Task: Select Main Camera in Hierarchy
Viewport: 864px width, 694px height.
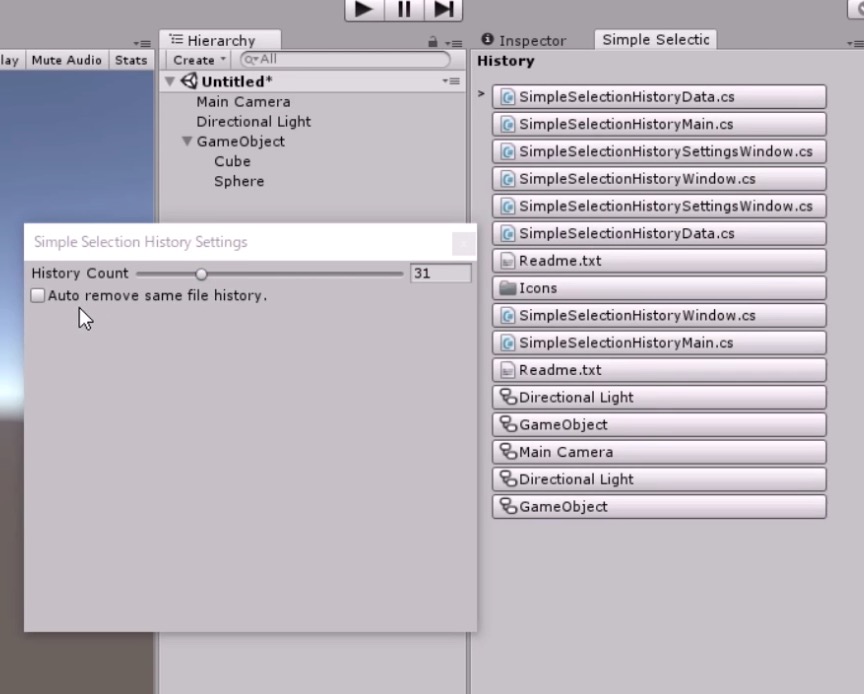Action: tap(243, 102)
